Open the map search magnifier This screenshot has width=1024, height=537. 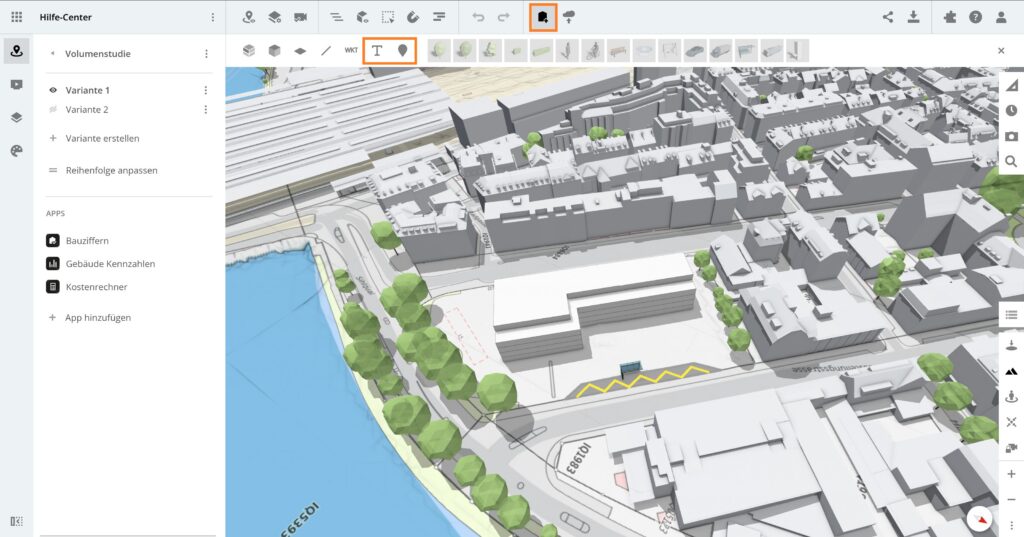pos(1011,161)
